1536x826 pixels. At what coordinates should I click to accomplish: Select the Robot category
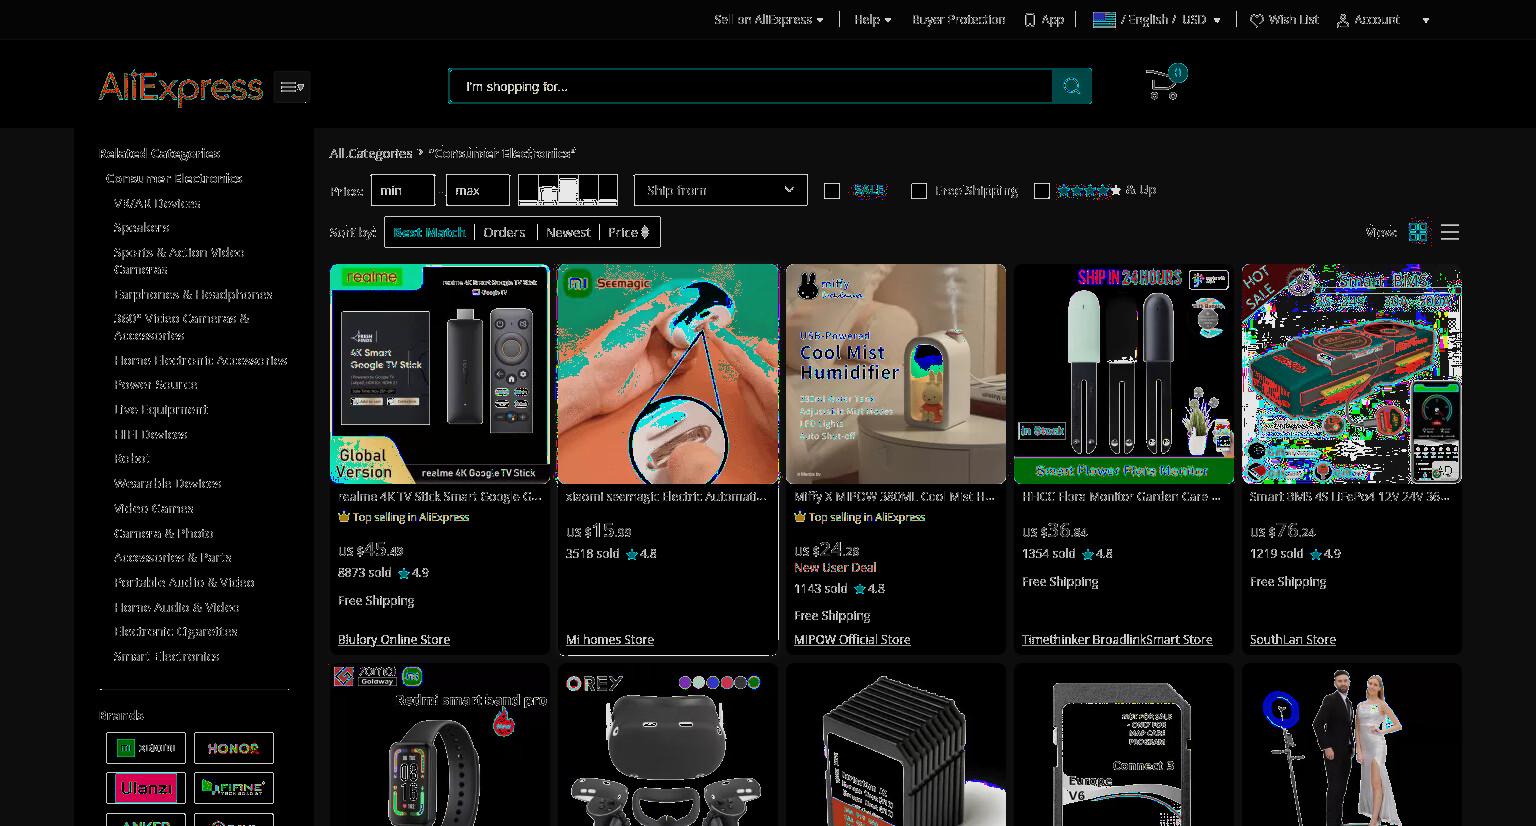(132, 459)
